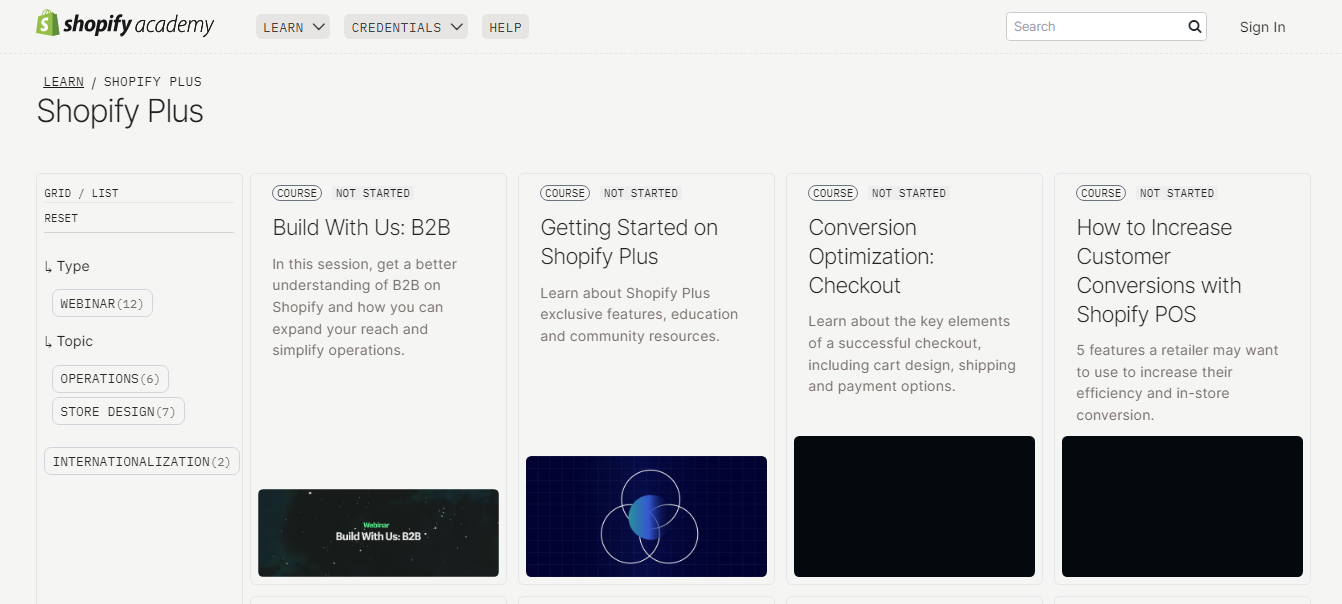Open Build With Us: B2B course title

[x=361, y=228]
